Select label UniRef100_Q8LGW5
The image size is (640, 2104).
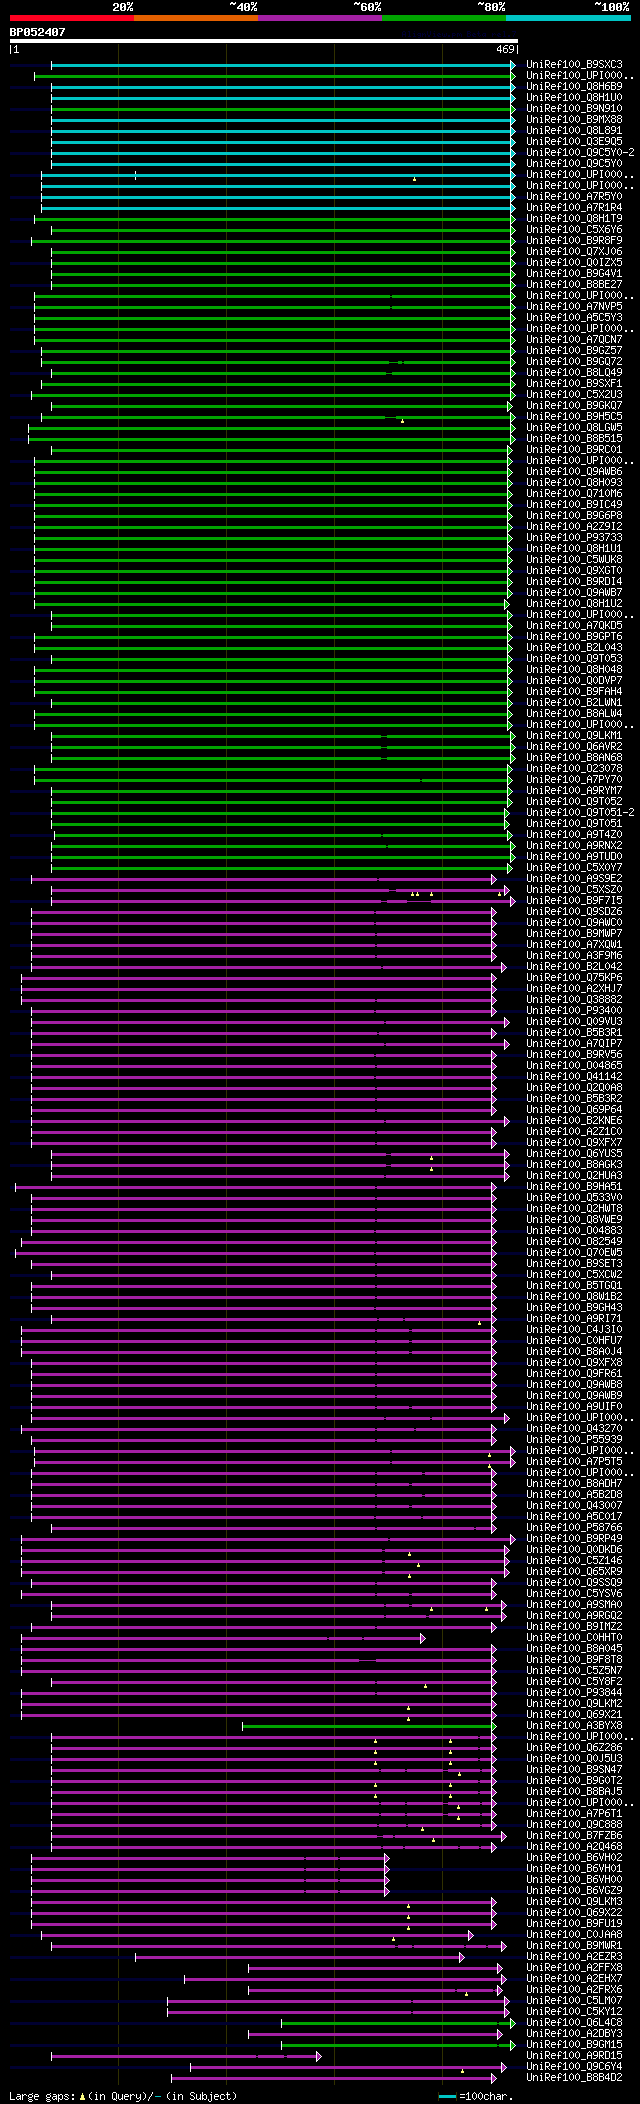tap(574, 428)
